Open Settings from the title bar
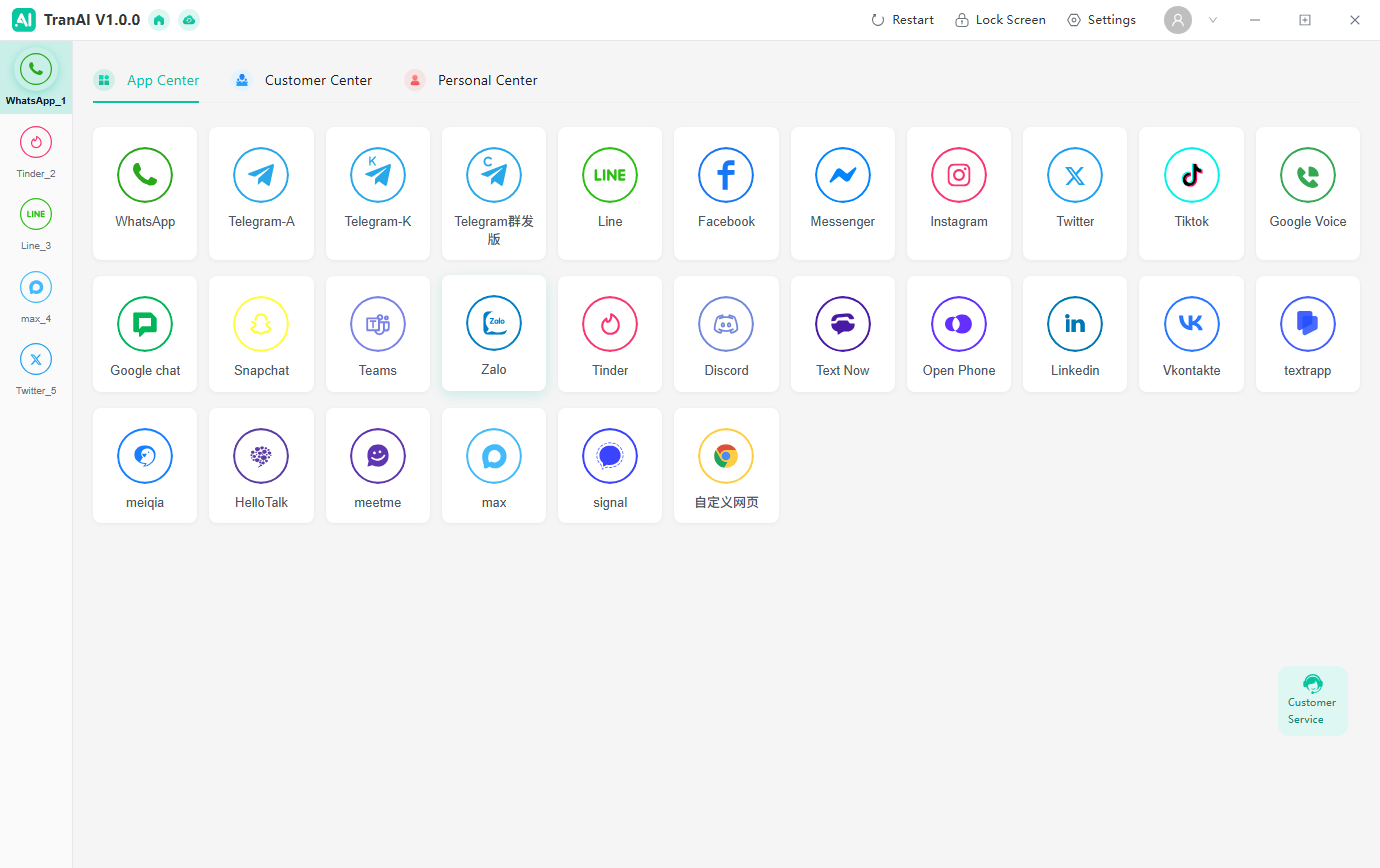Screen dimensions: 1380x868 (x=1101, y=20)
